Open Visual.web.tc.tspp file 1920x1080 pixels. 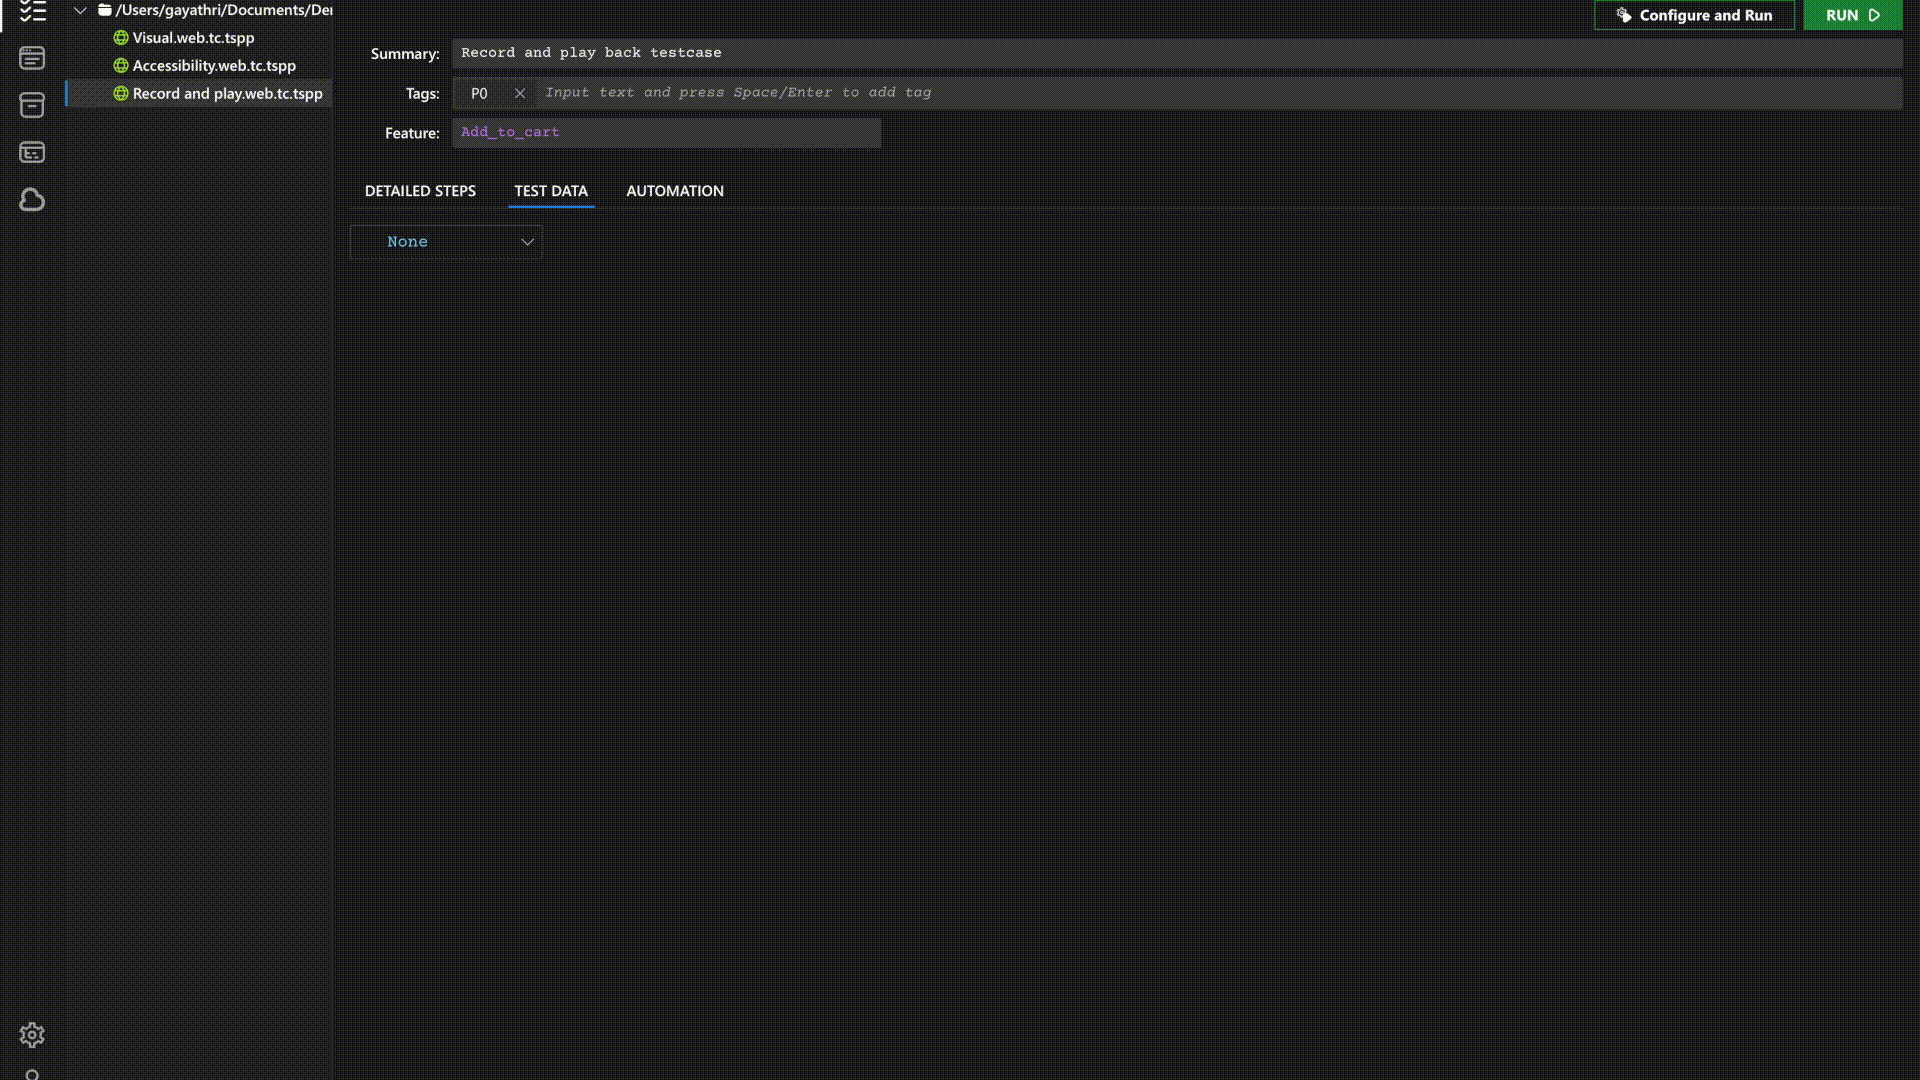tap(193, 38)
